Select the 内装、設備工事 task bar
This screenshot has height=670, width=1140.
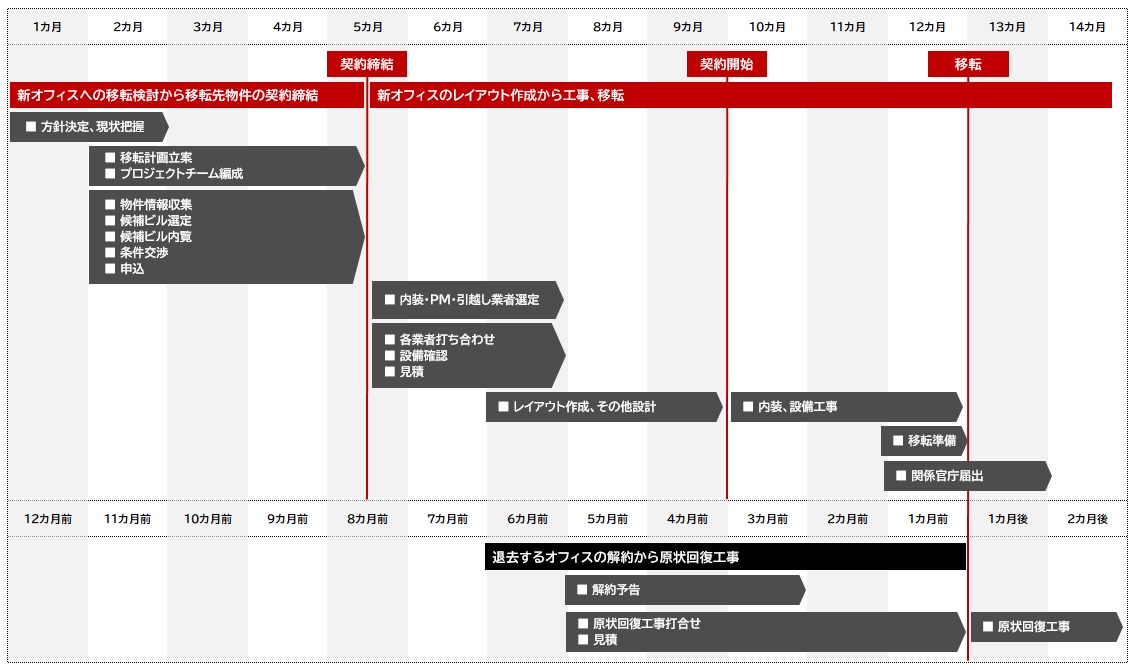tap(845, 407)
